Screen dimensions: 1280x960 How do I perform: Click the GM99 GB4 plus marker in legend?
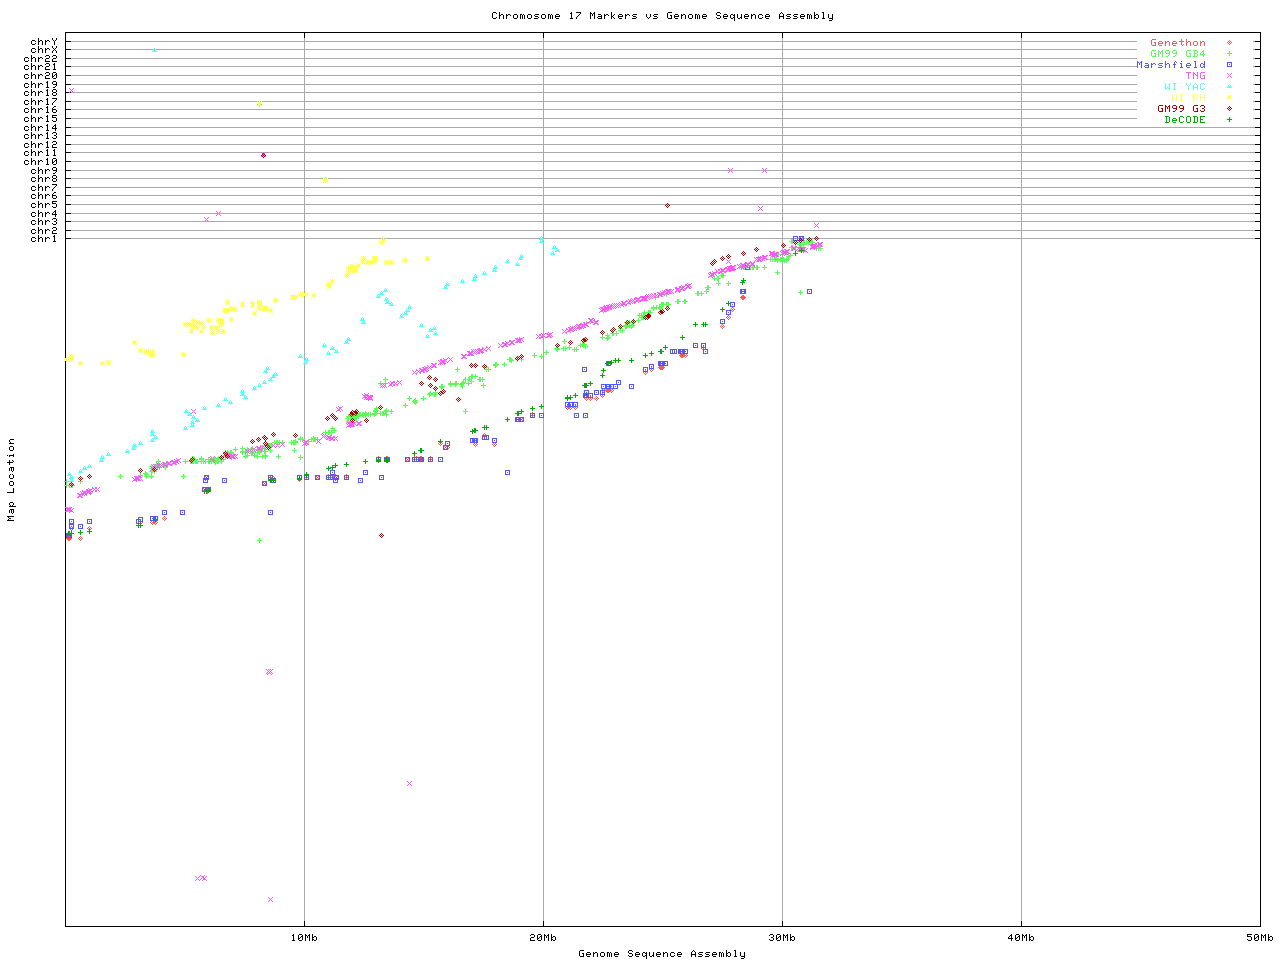click(x=1229, y=54)
